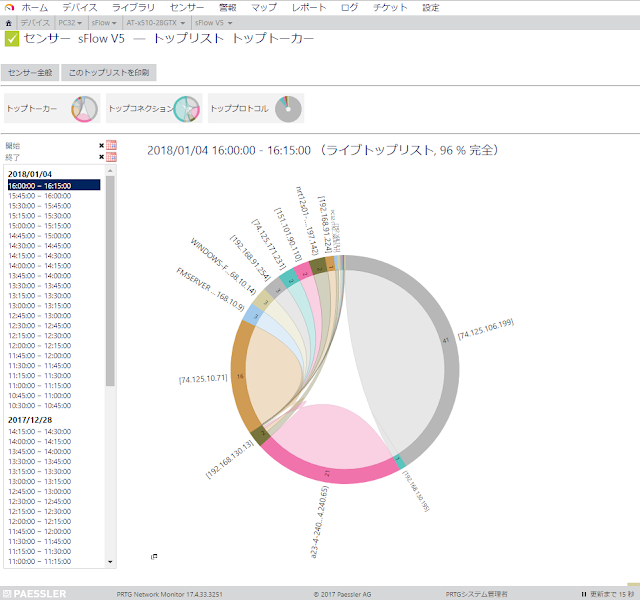Click the home icon in the breadcrumb bar
Image resolution: width=640 pixels, height=600 pixels.
click(x=9, y=23)
